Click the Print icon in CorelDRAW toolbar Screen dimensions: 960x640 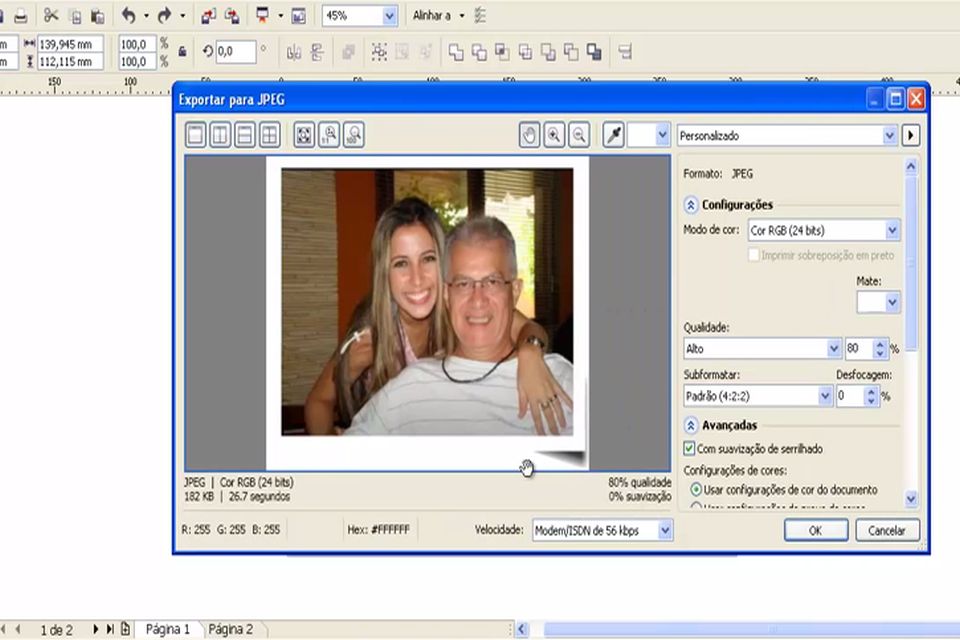(x=20, y=16)
